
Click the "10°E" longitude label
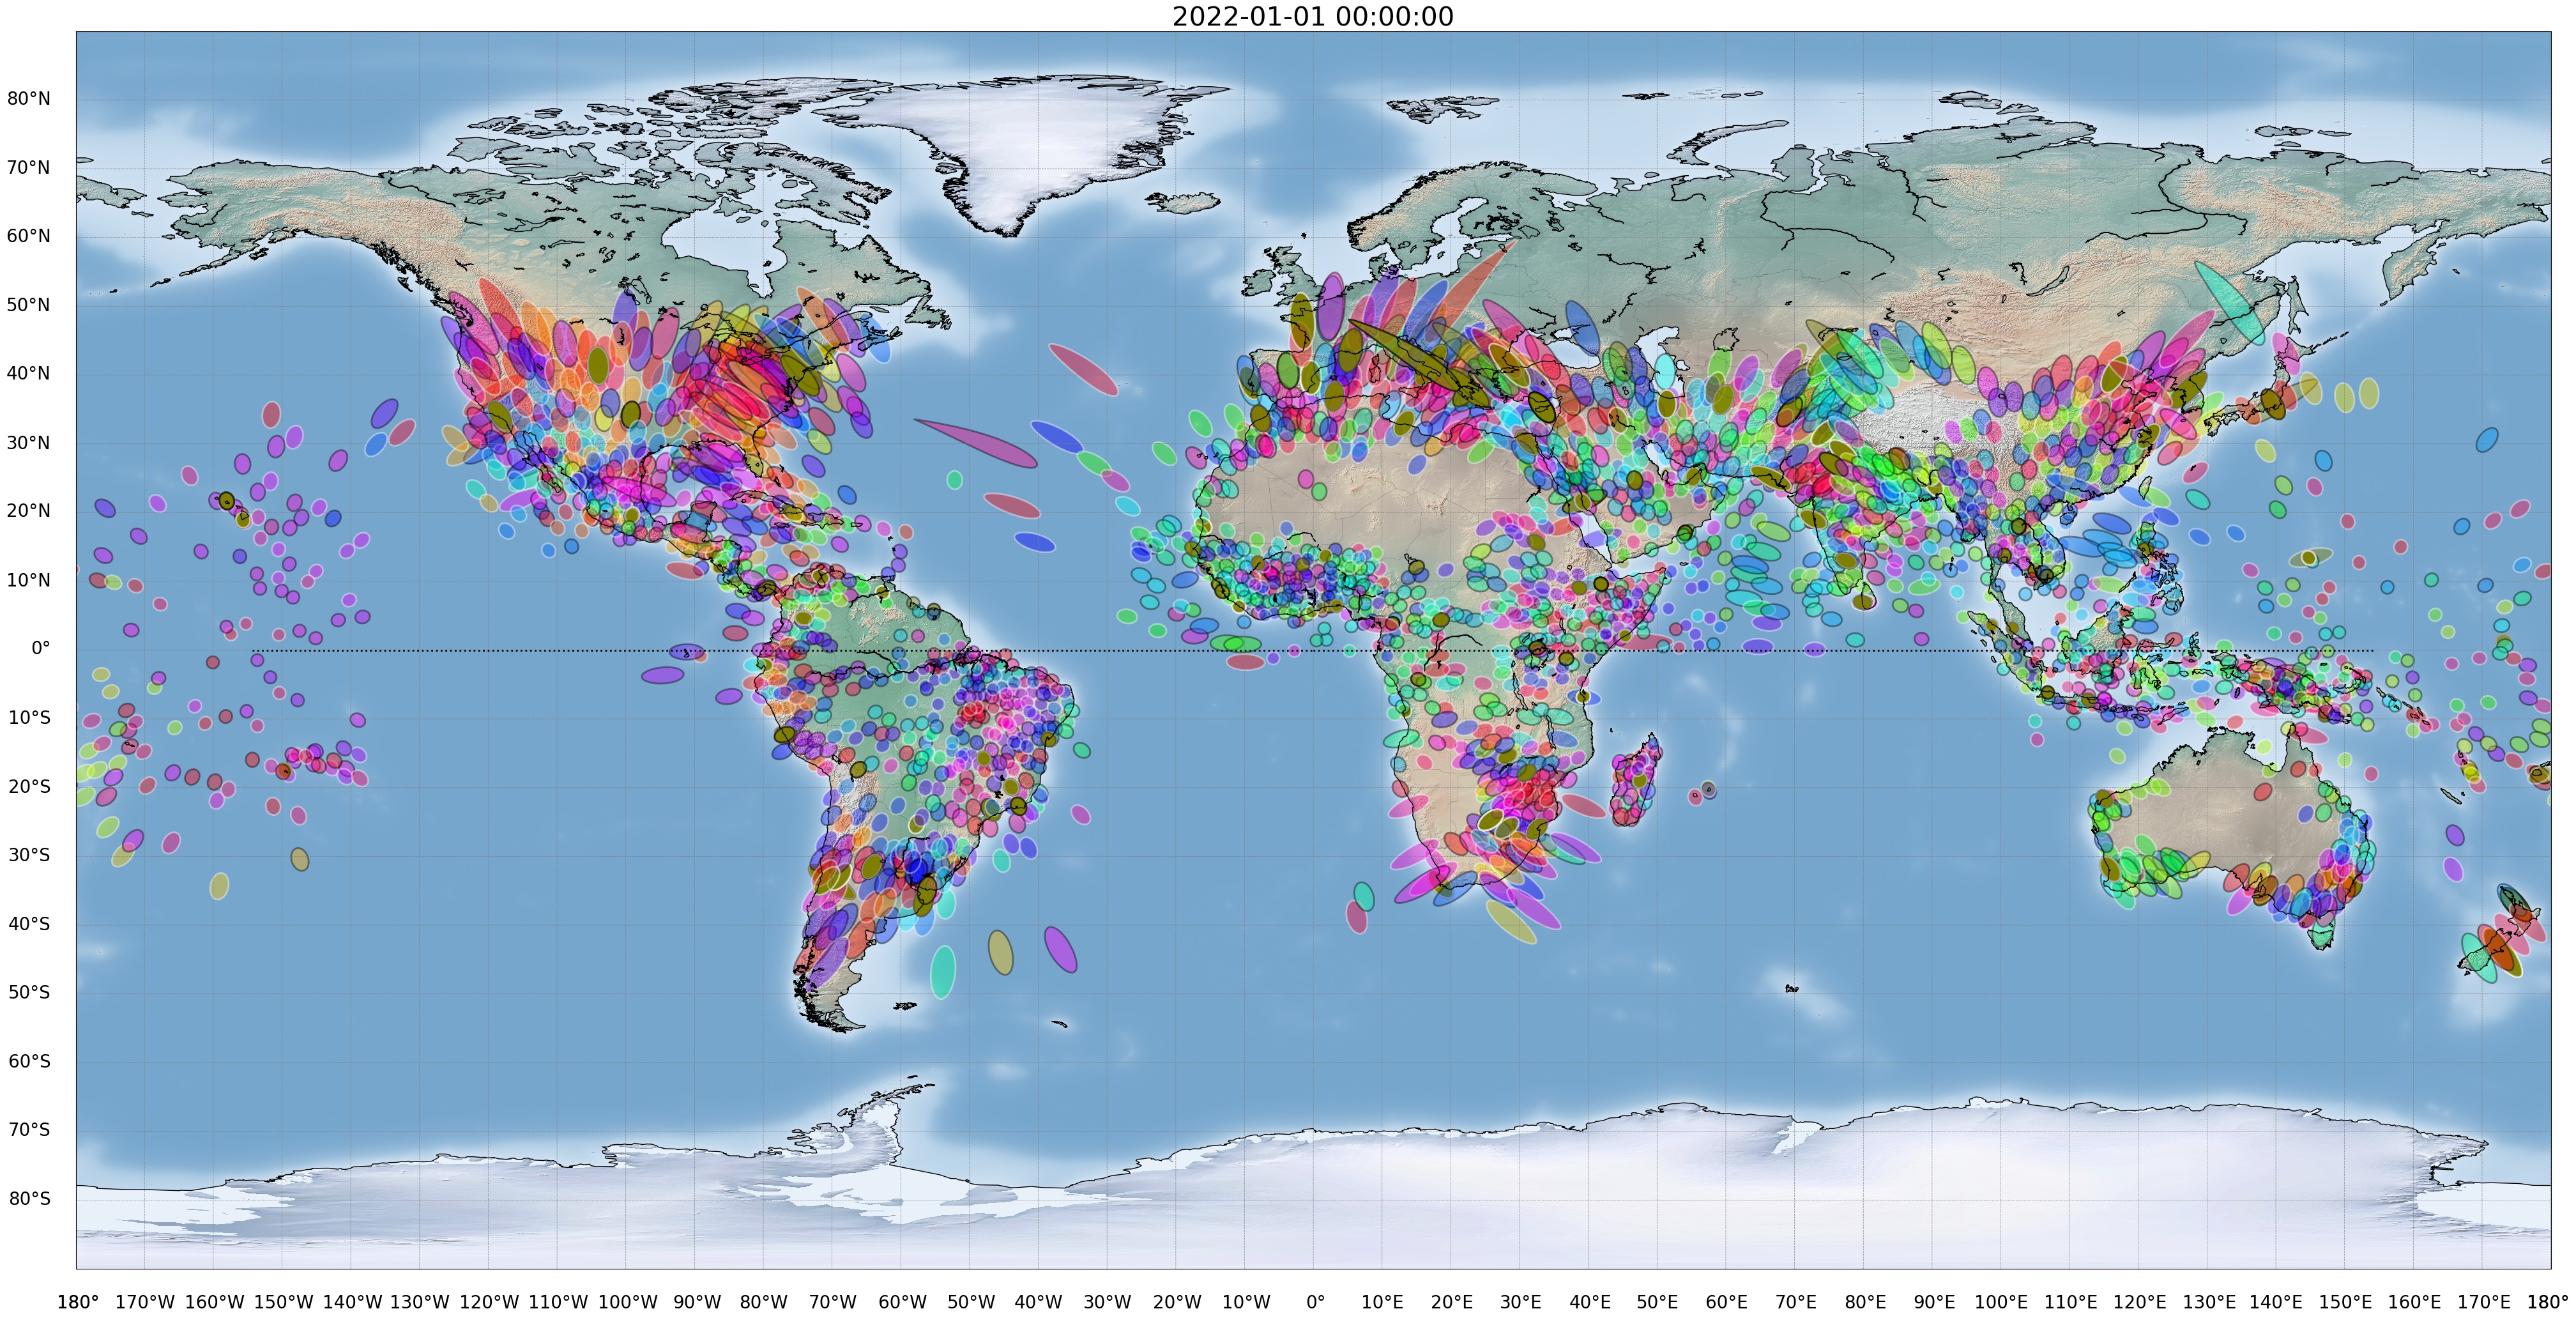(x=1383, y=1302)
